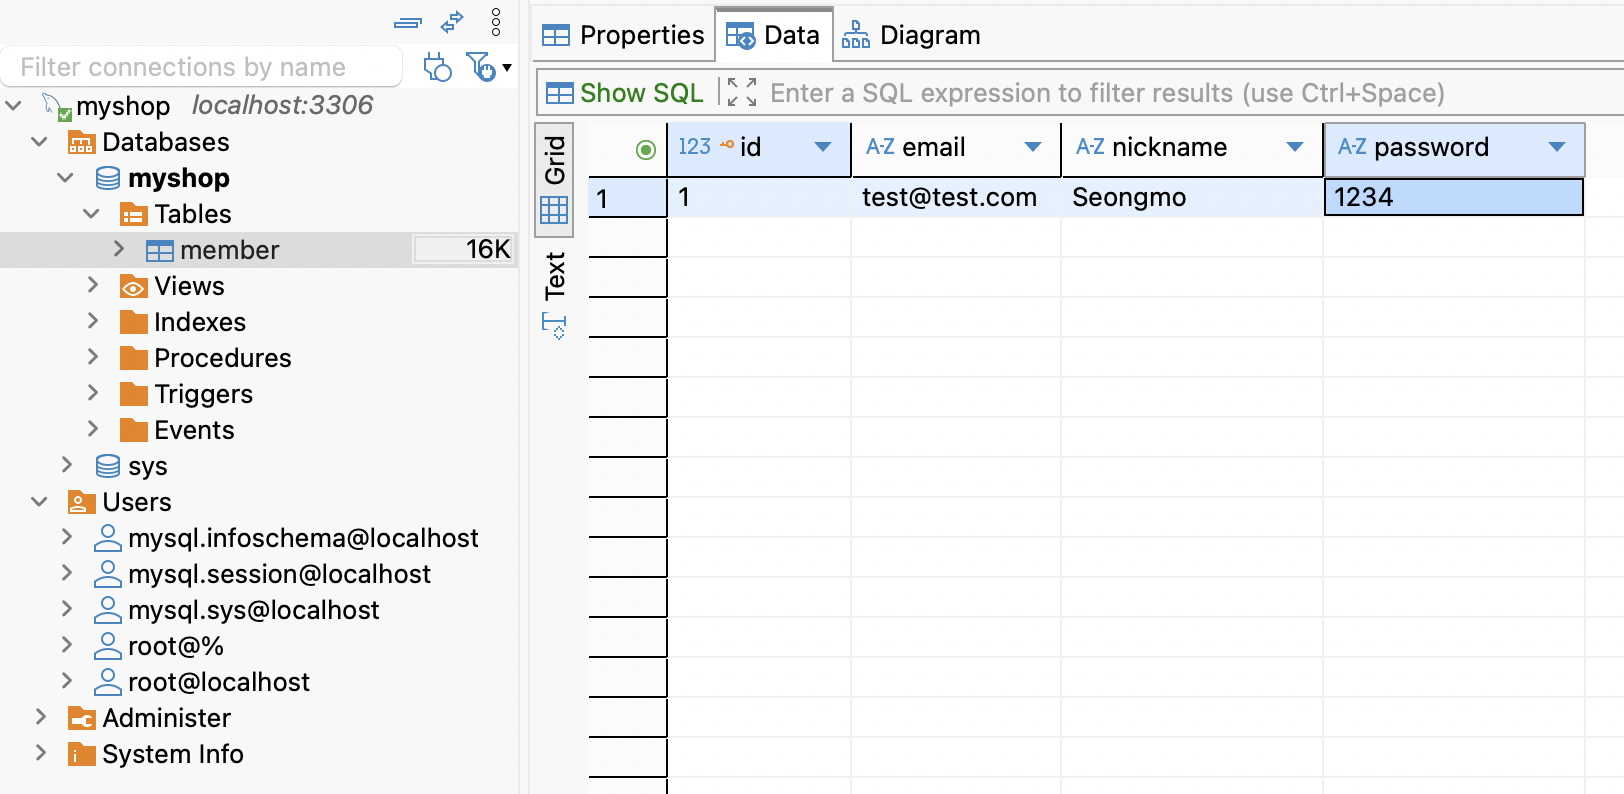This screenshot has width=1624, height=794.
Task: Click the collapse all icon in navigator toolbar
Action: (x=408, y=22)
